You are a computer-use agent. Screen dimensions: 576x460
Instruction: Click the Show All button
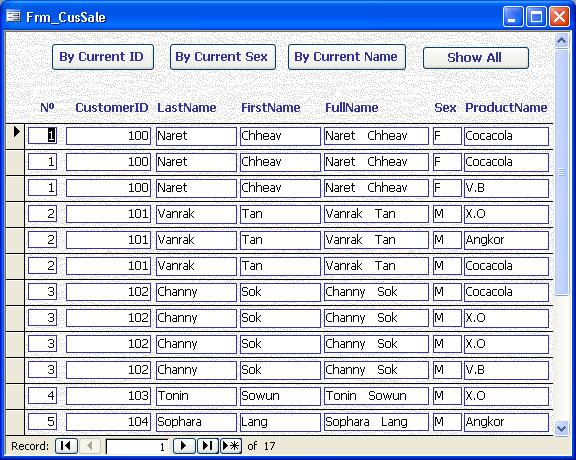coord(476,58)
